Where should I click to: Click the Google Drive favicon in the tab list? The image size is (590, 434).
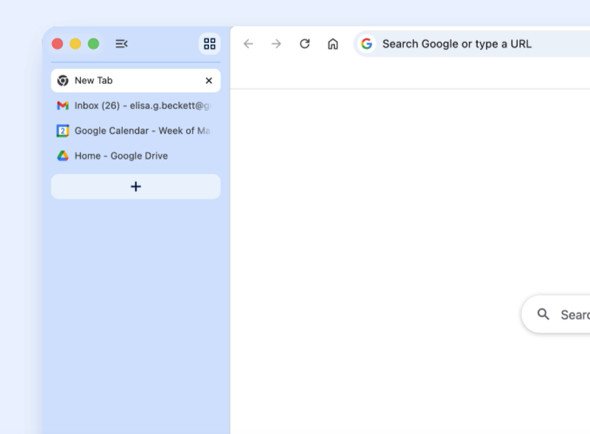pos(63,156)
